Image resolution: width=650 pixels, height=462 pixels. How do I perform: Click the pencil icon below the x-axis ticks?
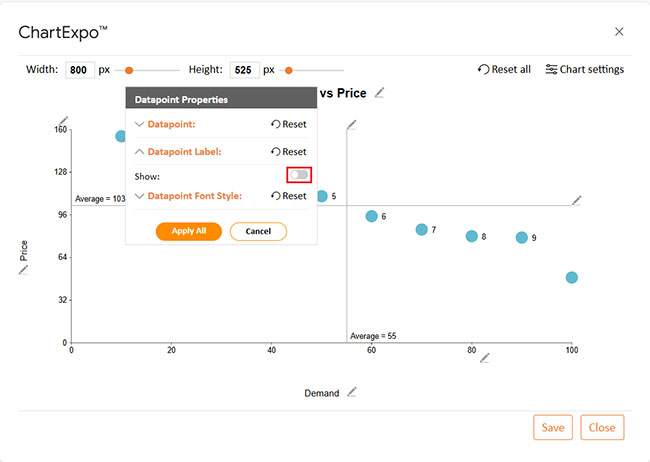coord(485,358)
